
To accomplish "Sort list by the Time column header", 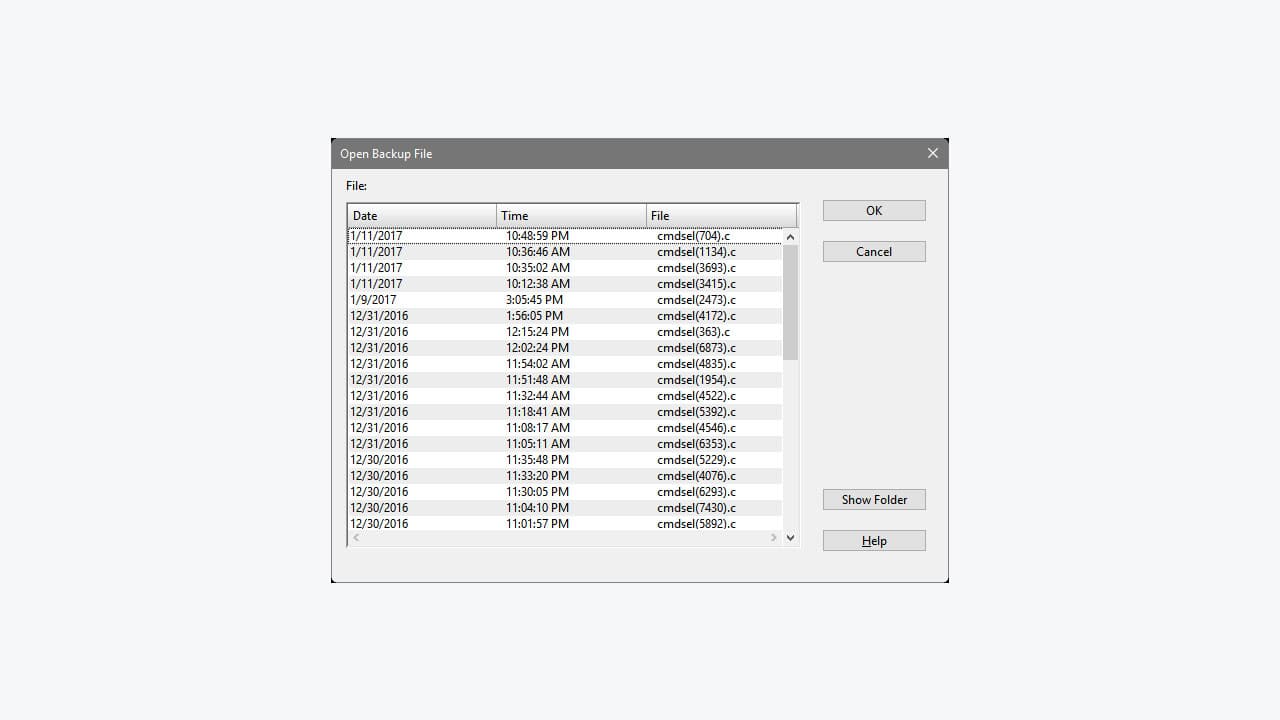I will point(570,215).
